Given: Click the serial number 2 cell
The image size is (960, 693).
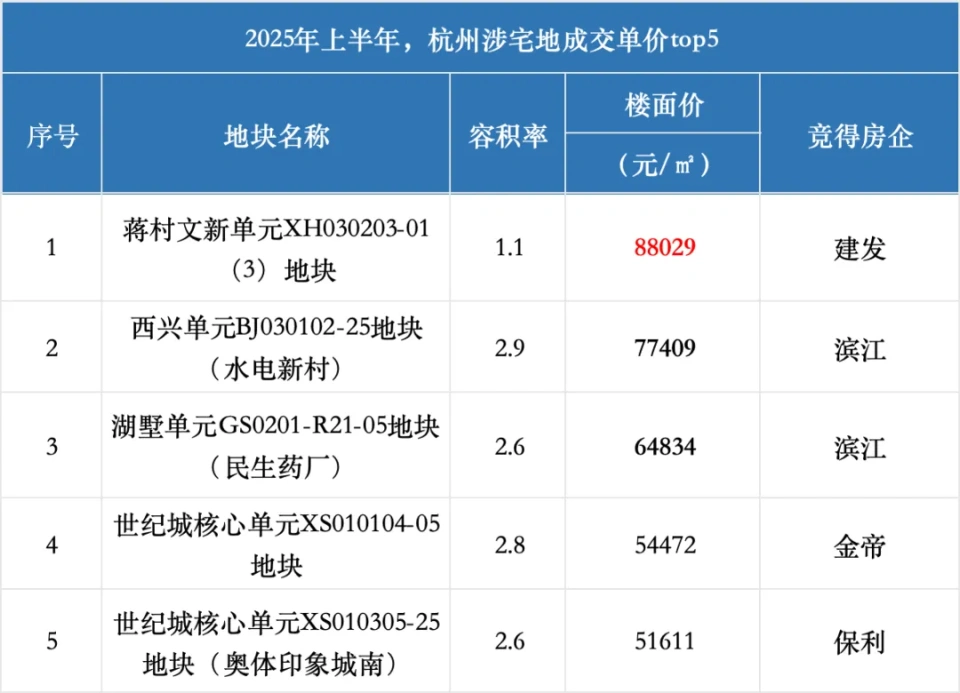Looking at the screenshot, I should tap(52, 348).
